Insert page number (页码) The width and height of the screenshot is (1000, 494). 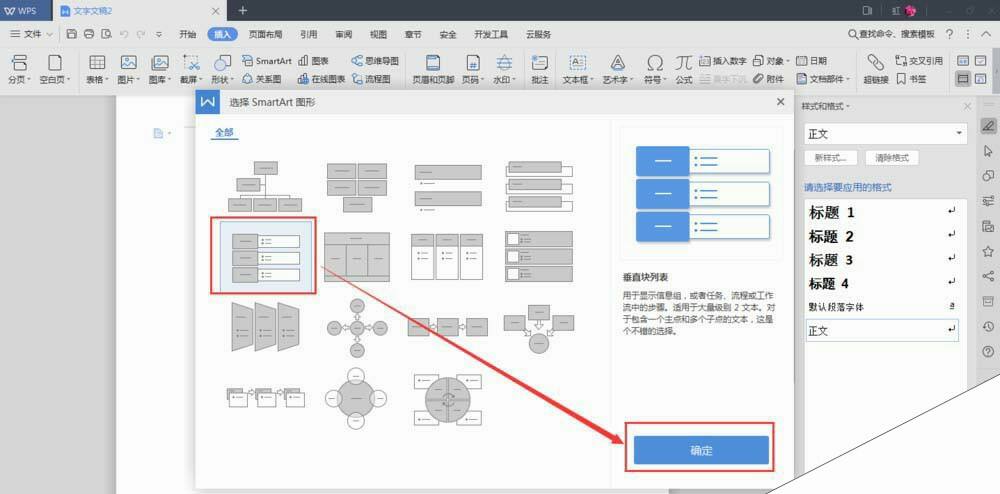point(472,70)
